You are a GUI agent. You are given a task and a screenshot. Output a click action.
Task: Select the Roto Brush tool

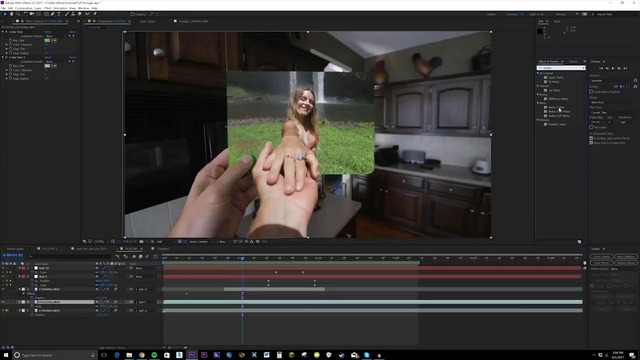click(87, 14)
